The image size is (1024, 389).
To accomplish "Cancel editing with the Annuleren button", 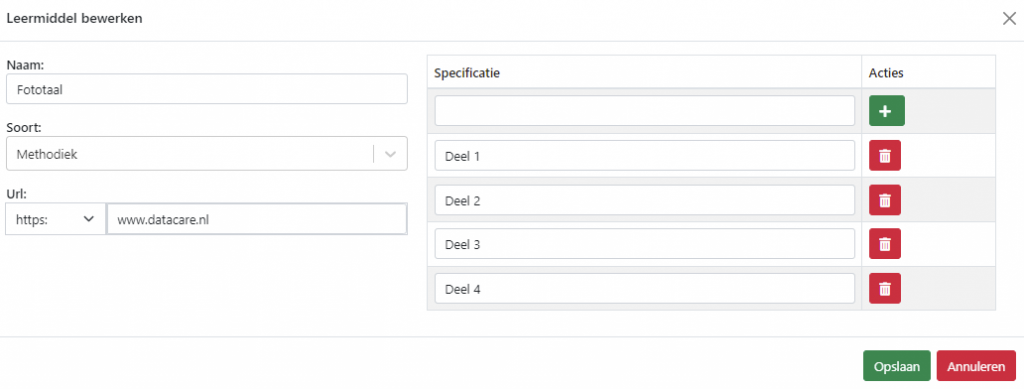I will pos(976,366).
